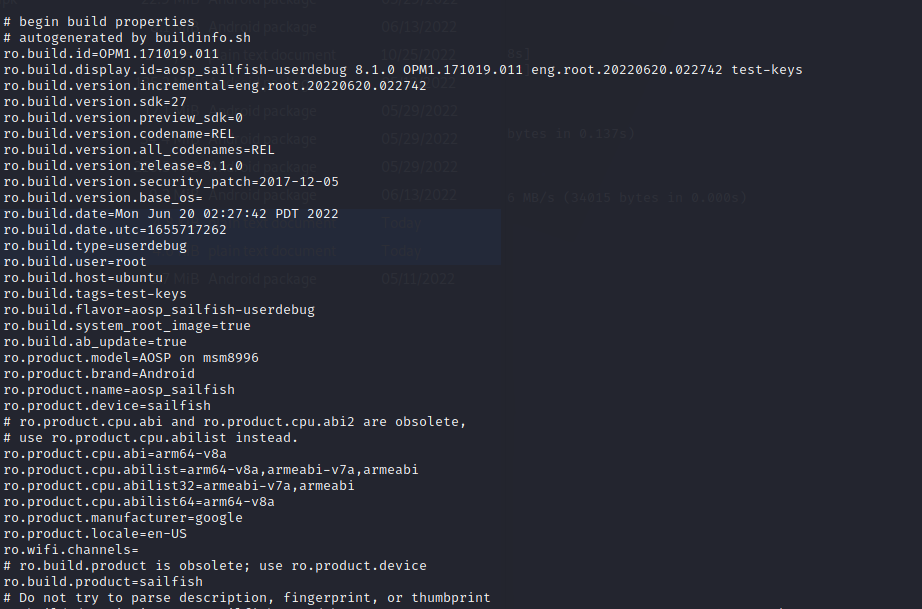Click the ro.product.locale=en-US line

95,533
